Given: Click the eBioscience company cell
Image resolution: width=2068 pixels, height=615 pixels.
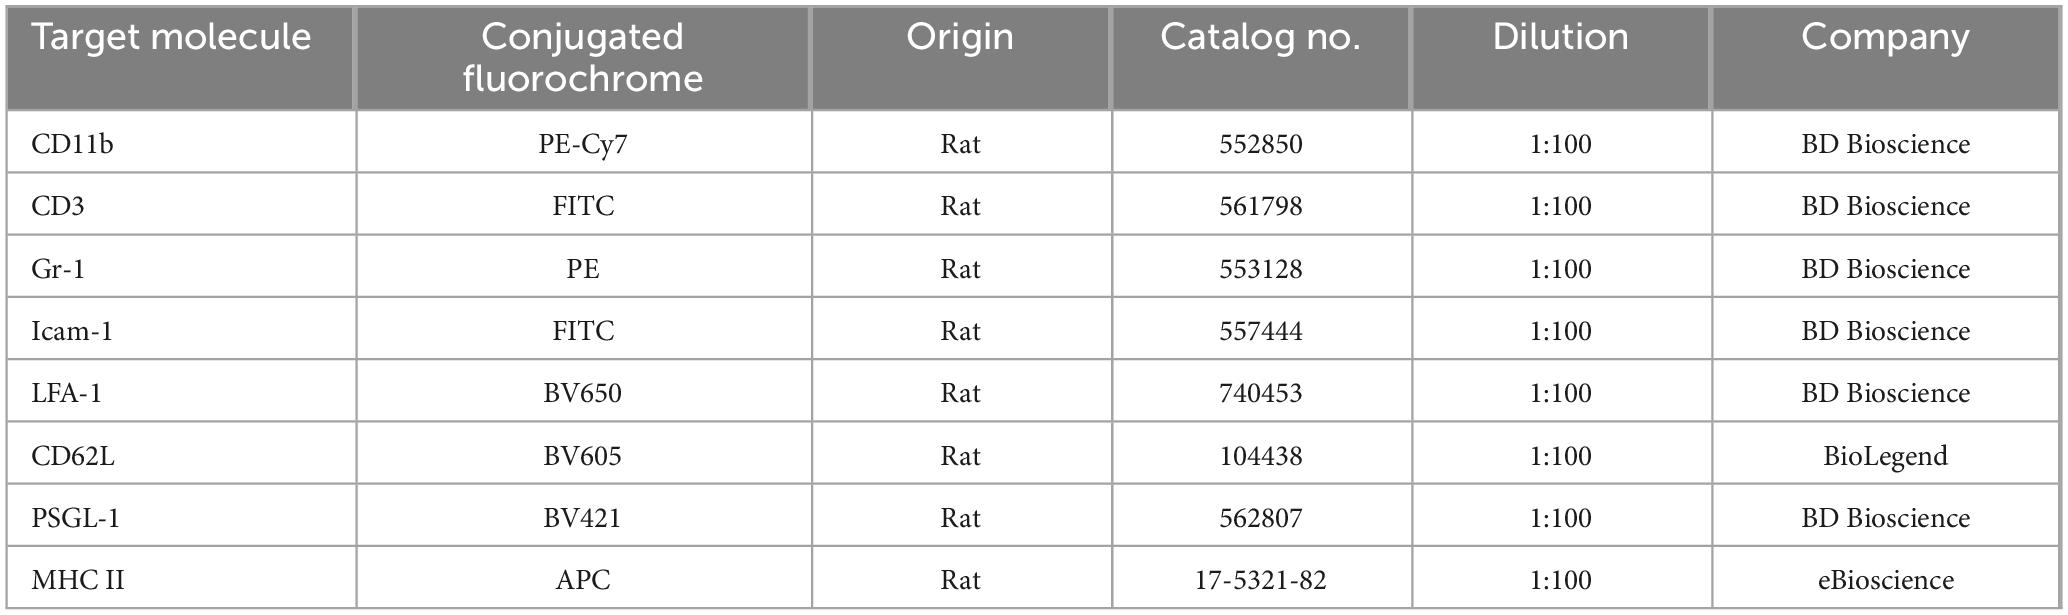Looking at the screenshot, I should (x=1885, y=580).
